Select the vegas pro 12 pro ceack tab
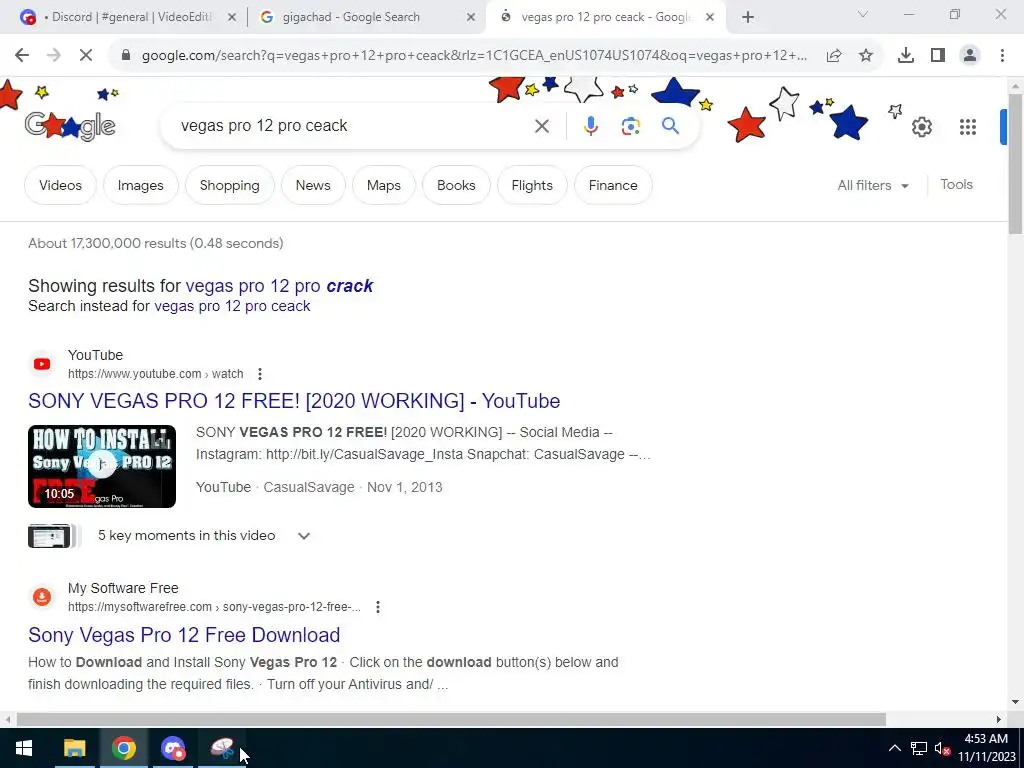 tap(604, 17)
